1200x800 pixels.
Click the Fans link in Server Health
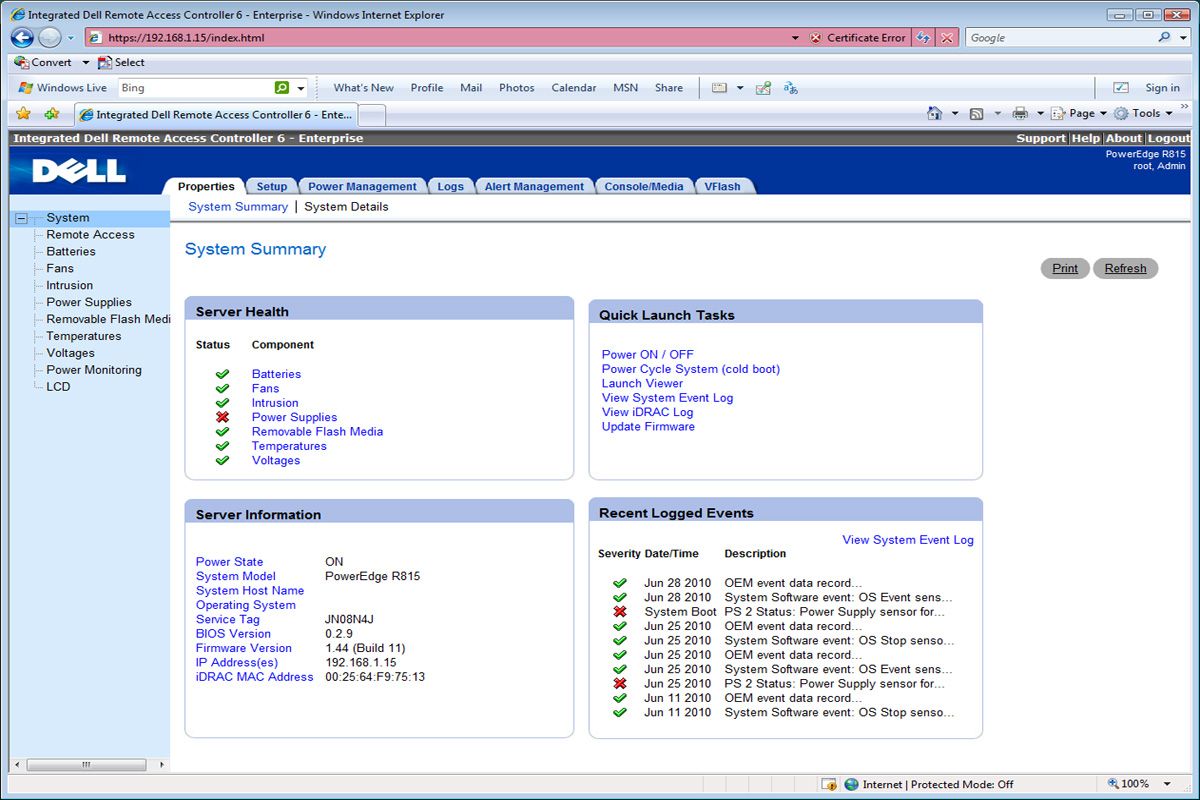point(265,388)
